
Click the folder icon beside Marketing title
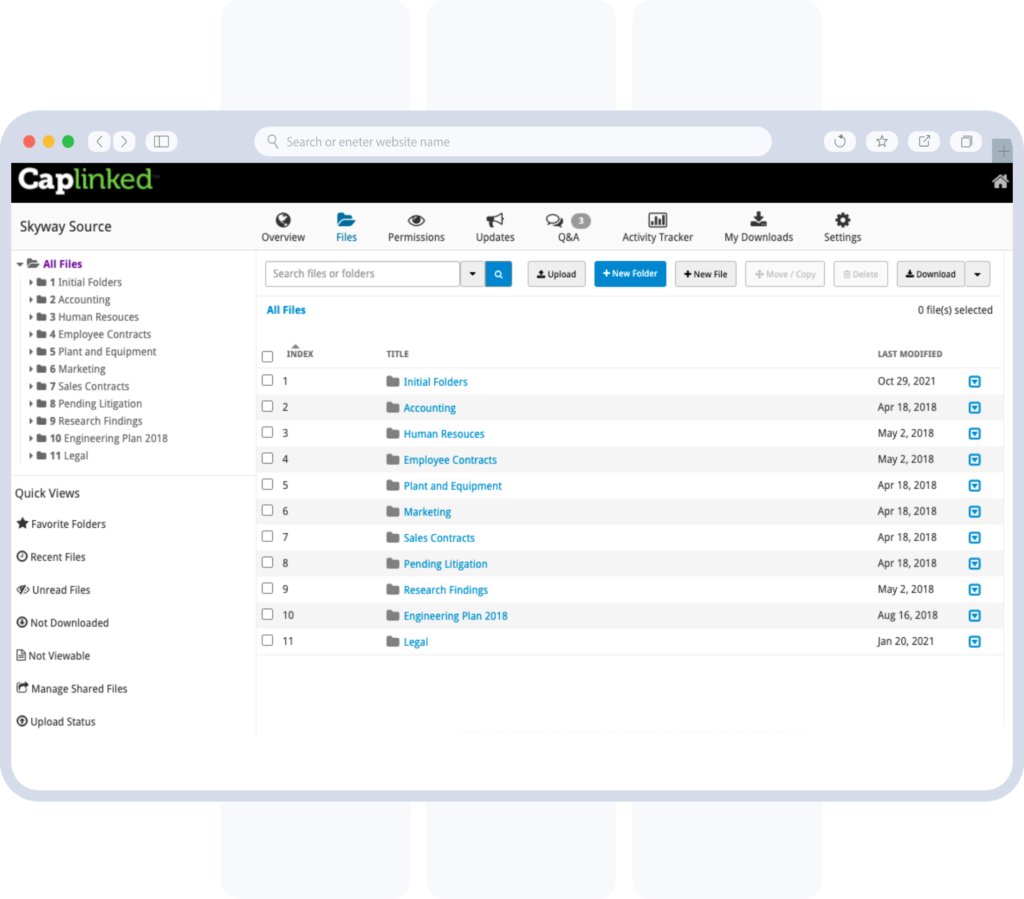[392, 511]
